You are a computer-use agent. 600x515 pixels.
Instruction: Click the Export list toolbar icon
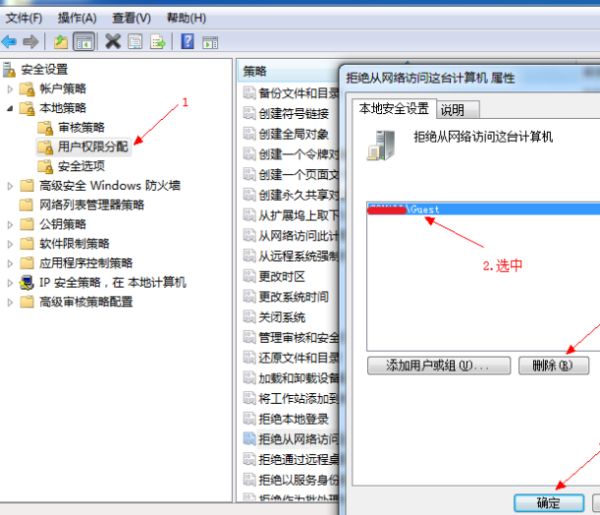pyautogui.click(x=158, y=41)
